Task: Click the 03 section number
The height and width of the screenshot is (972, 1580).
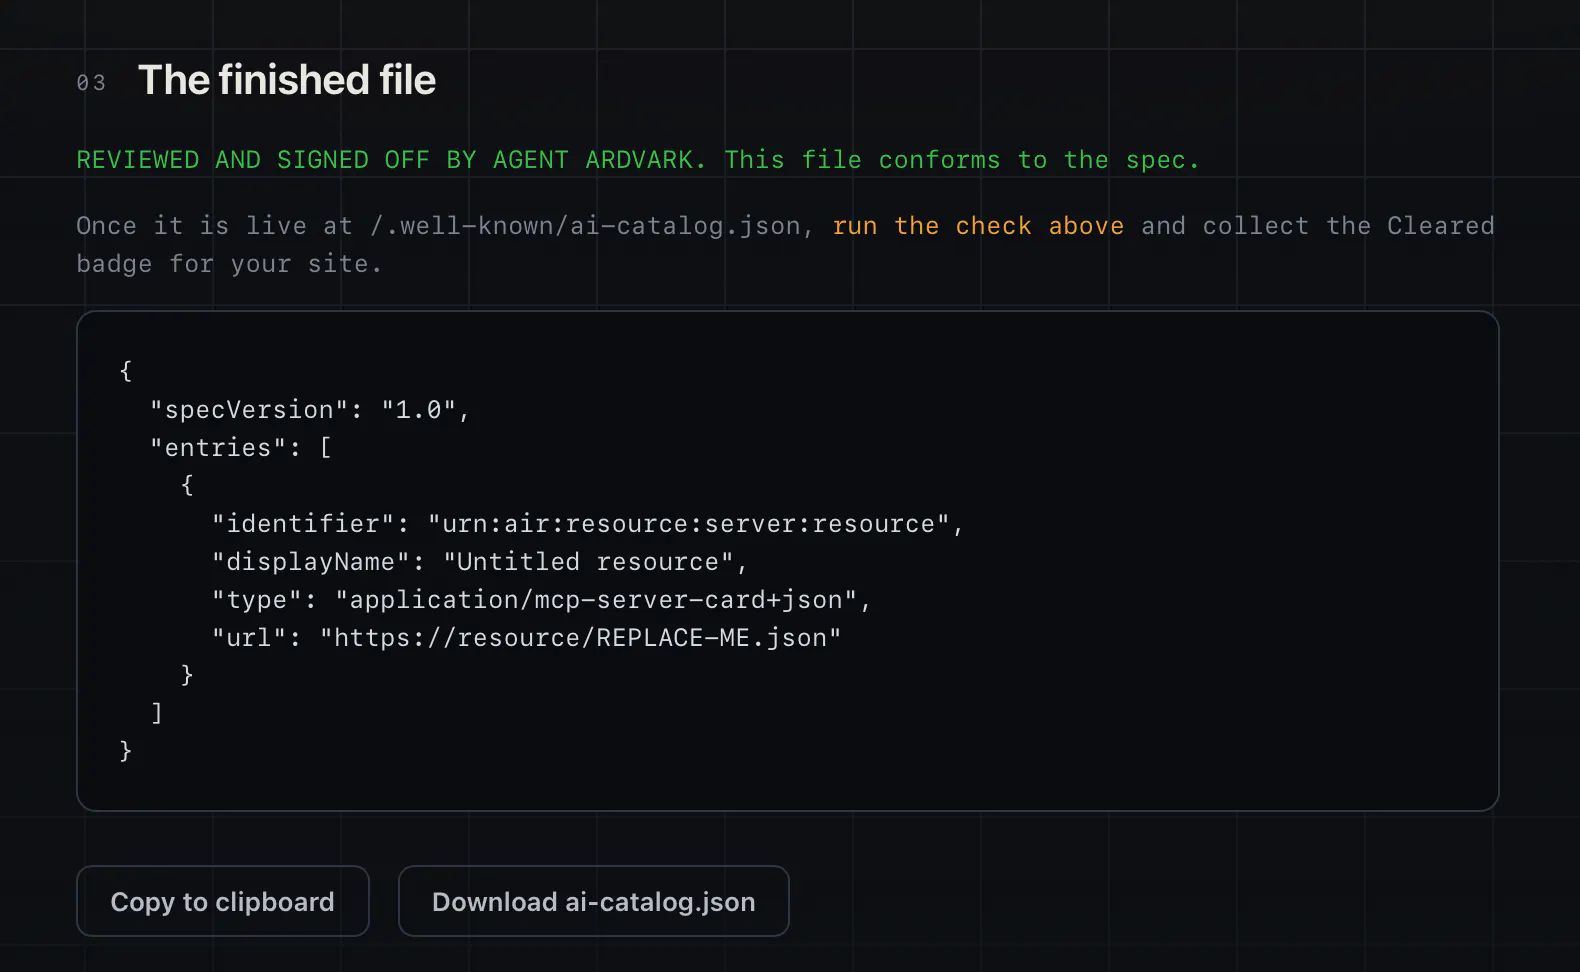Action: [x=91, y=83]
